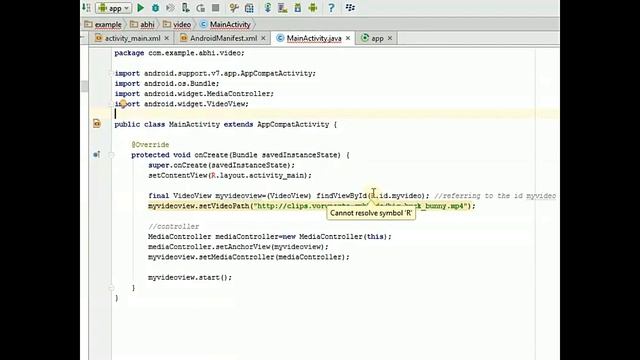The image size is (640, 360).
Task: Click the Stop square button
Action: (216, 8)
